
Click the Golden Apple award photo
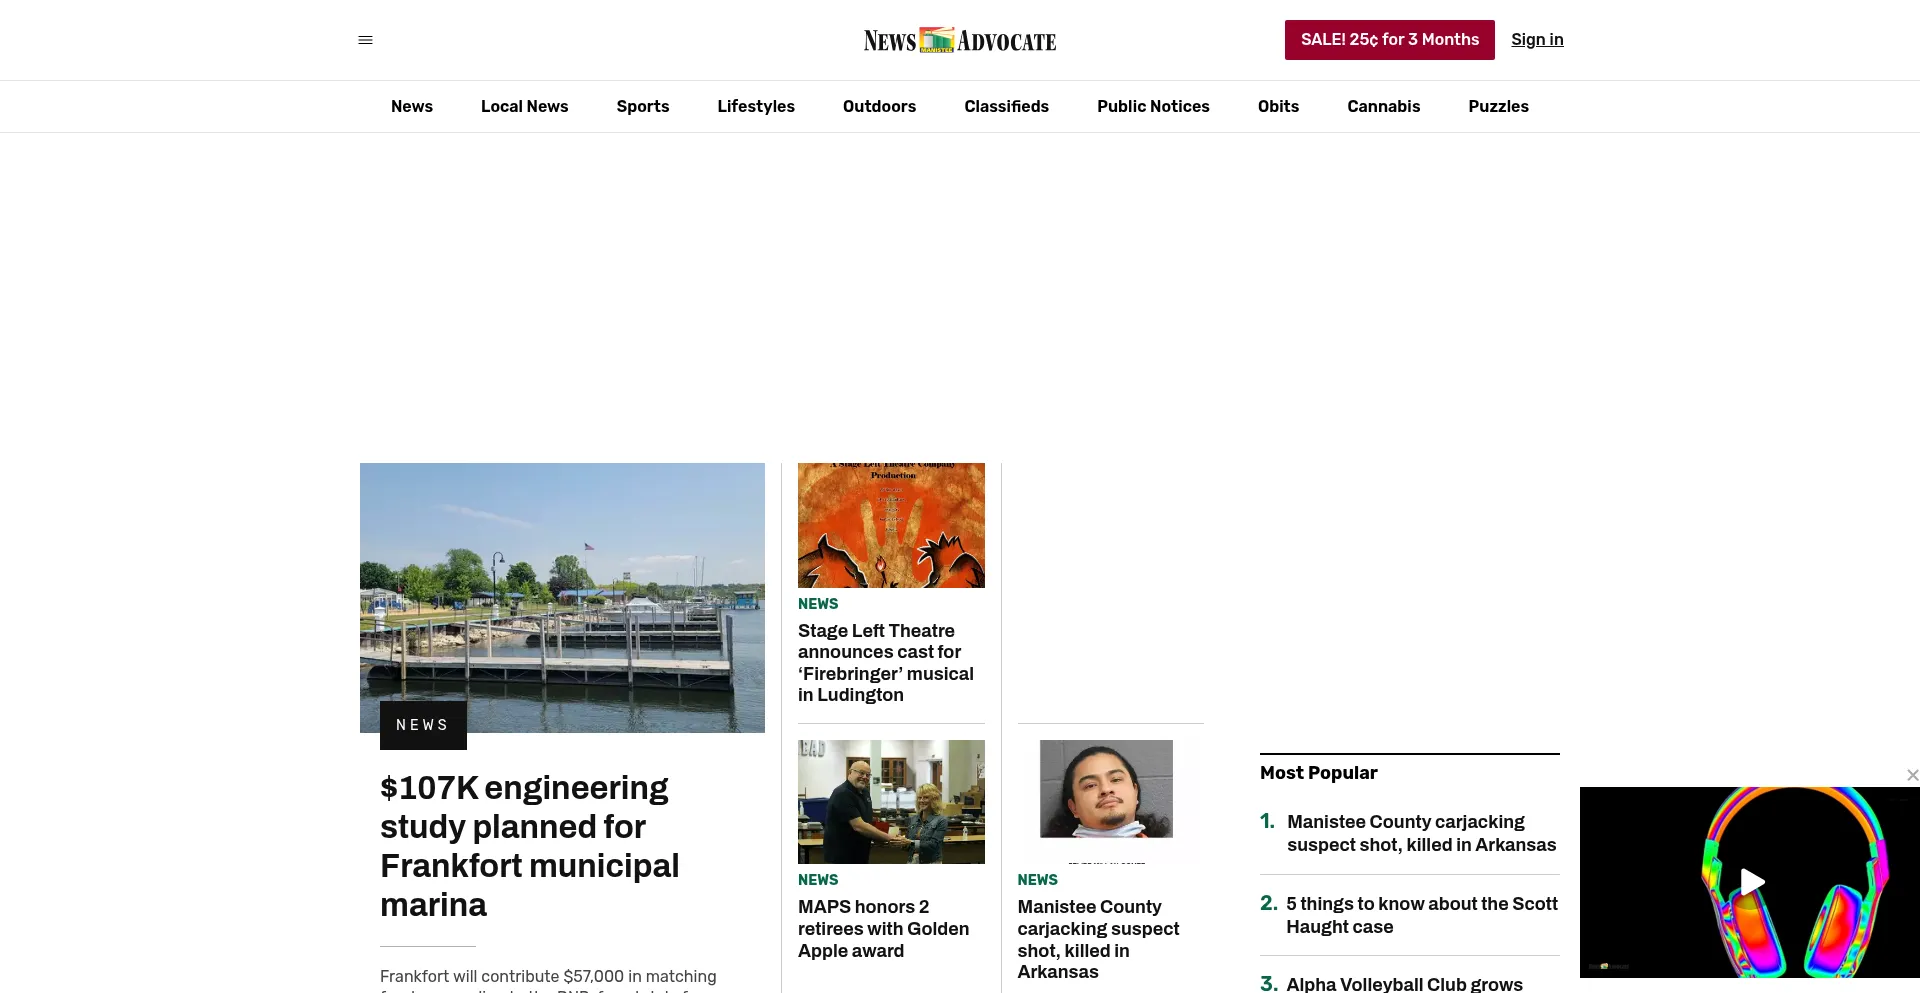(891, 802)
